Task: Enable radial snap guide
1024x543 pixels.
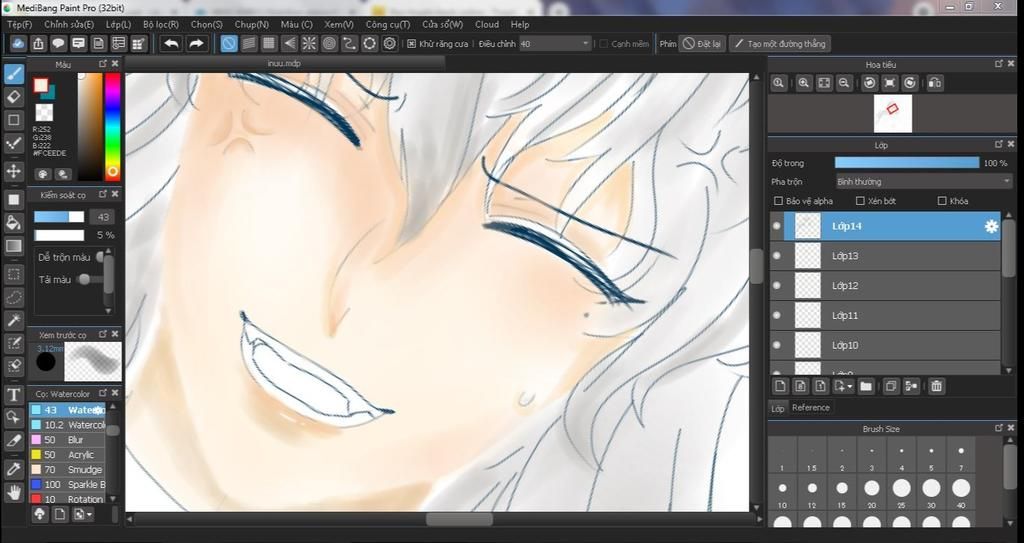Action: tap(310, 44)
